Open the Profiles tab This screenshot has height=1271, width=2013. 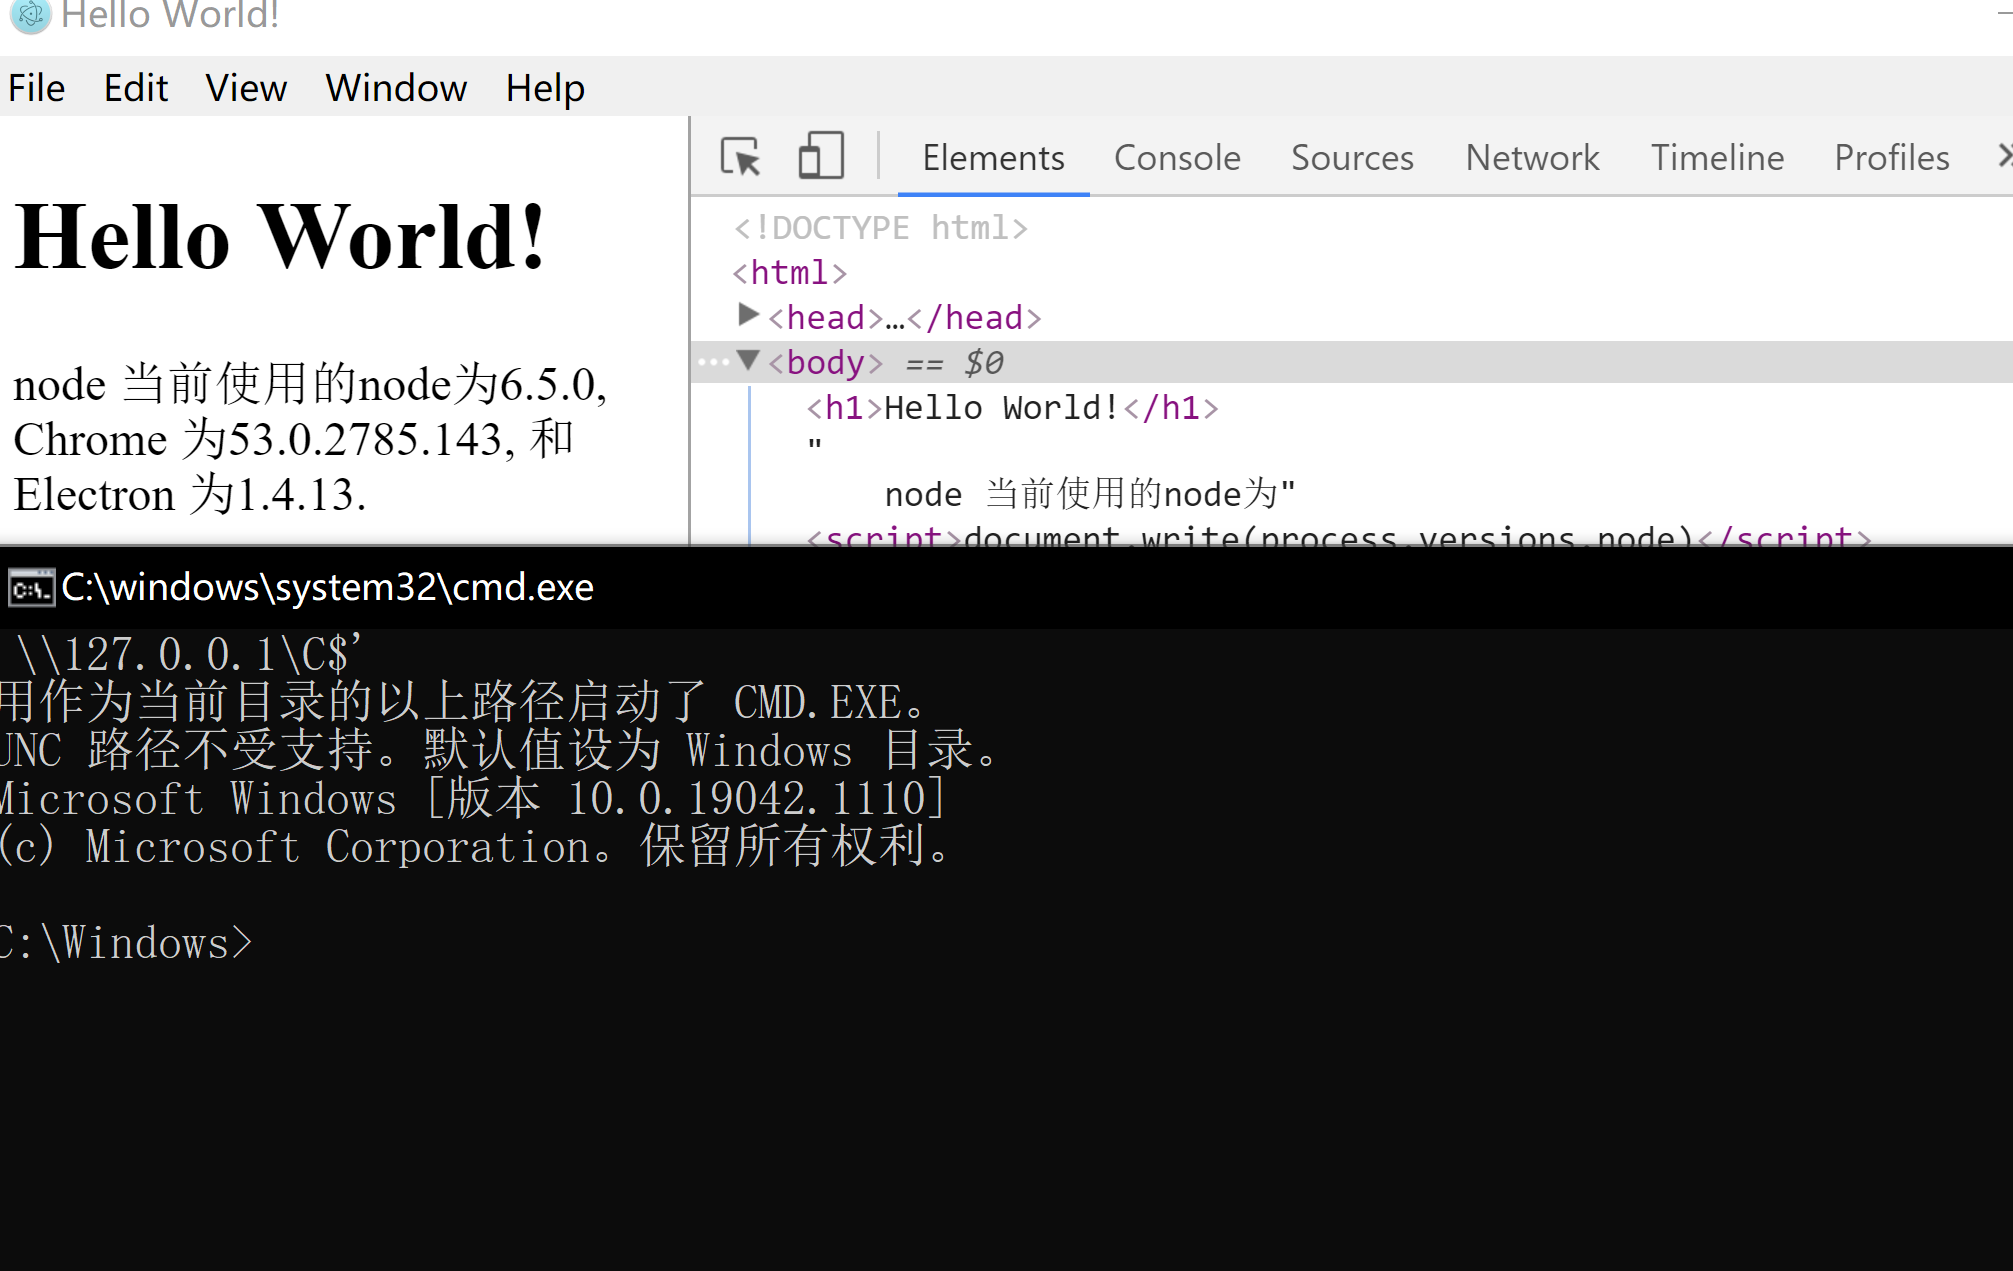(1891, 157)
